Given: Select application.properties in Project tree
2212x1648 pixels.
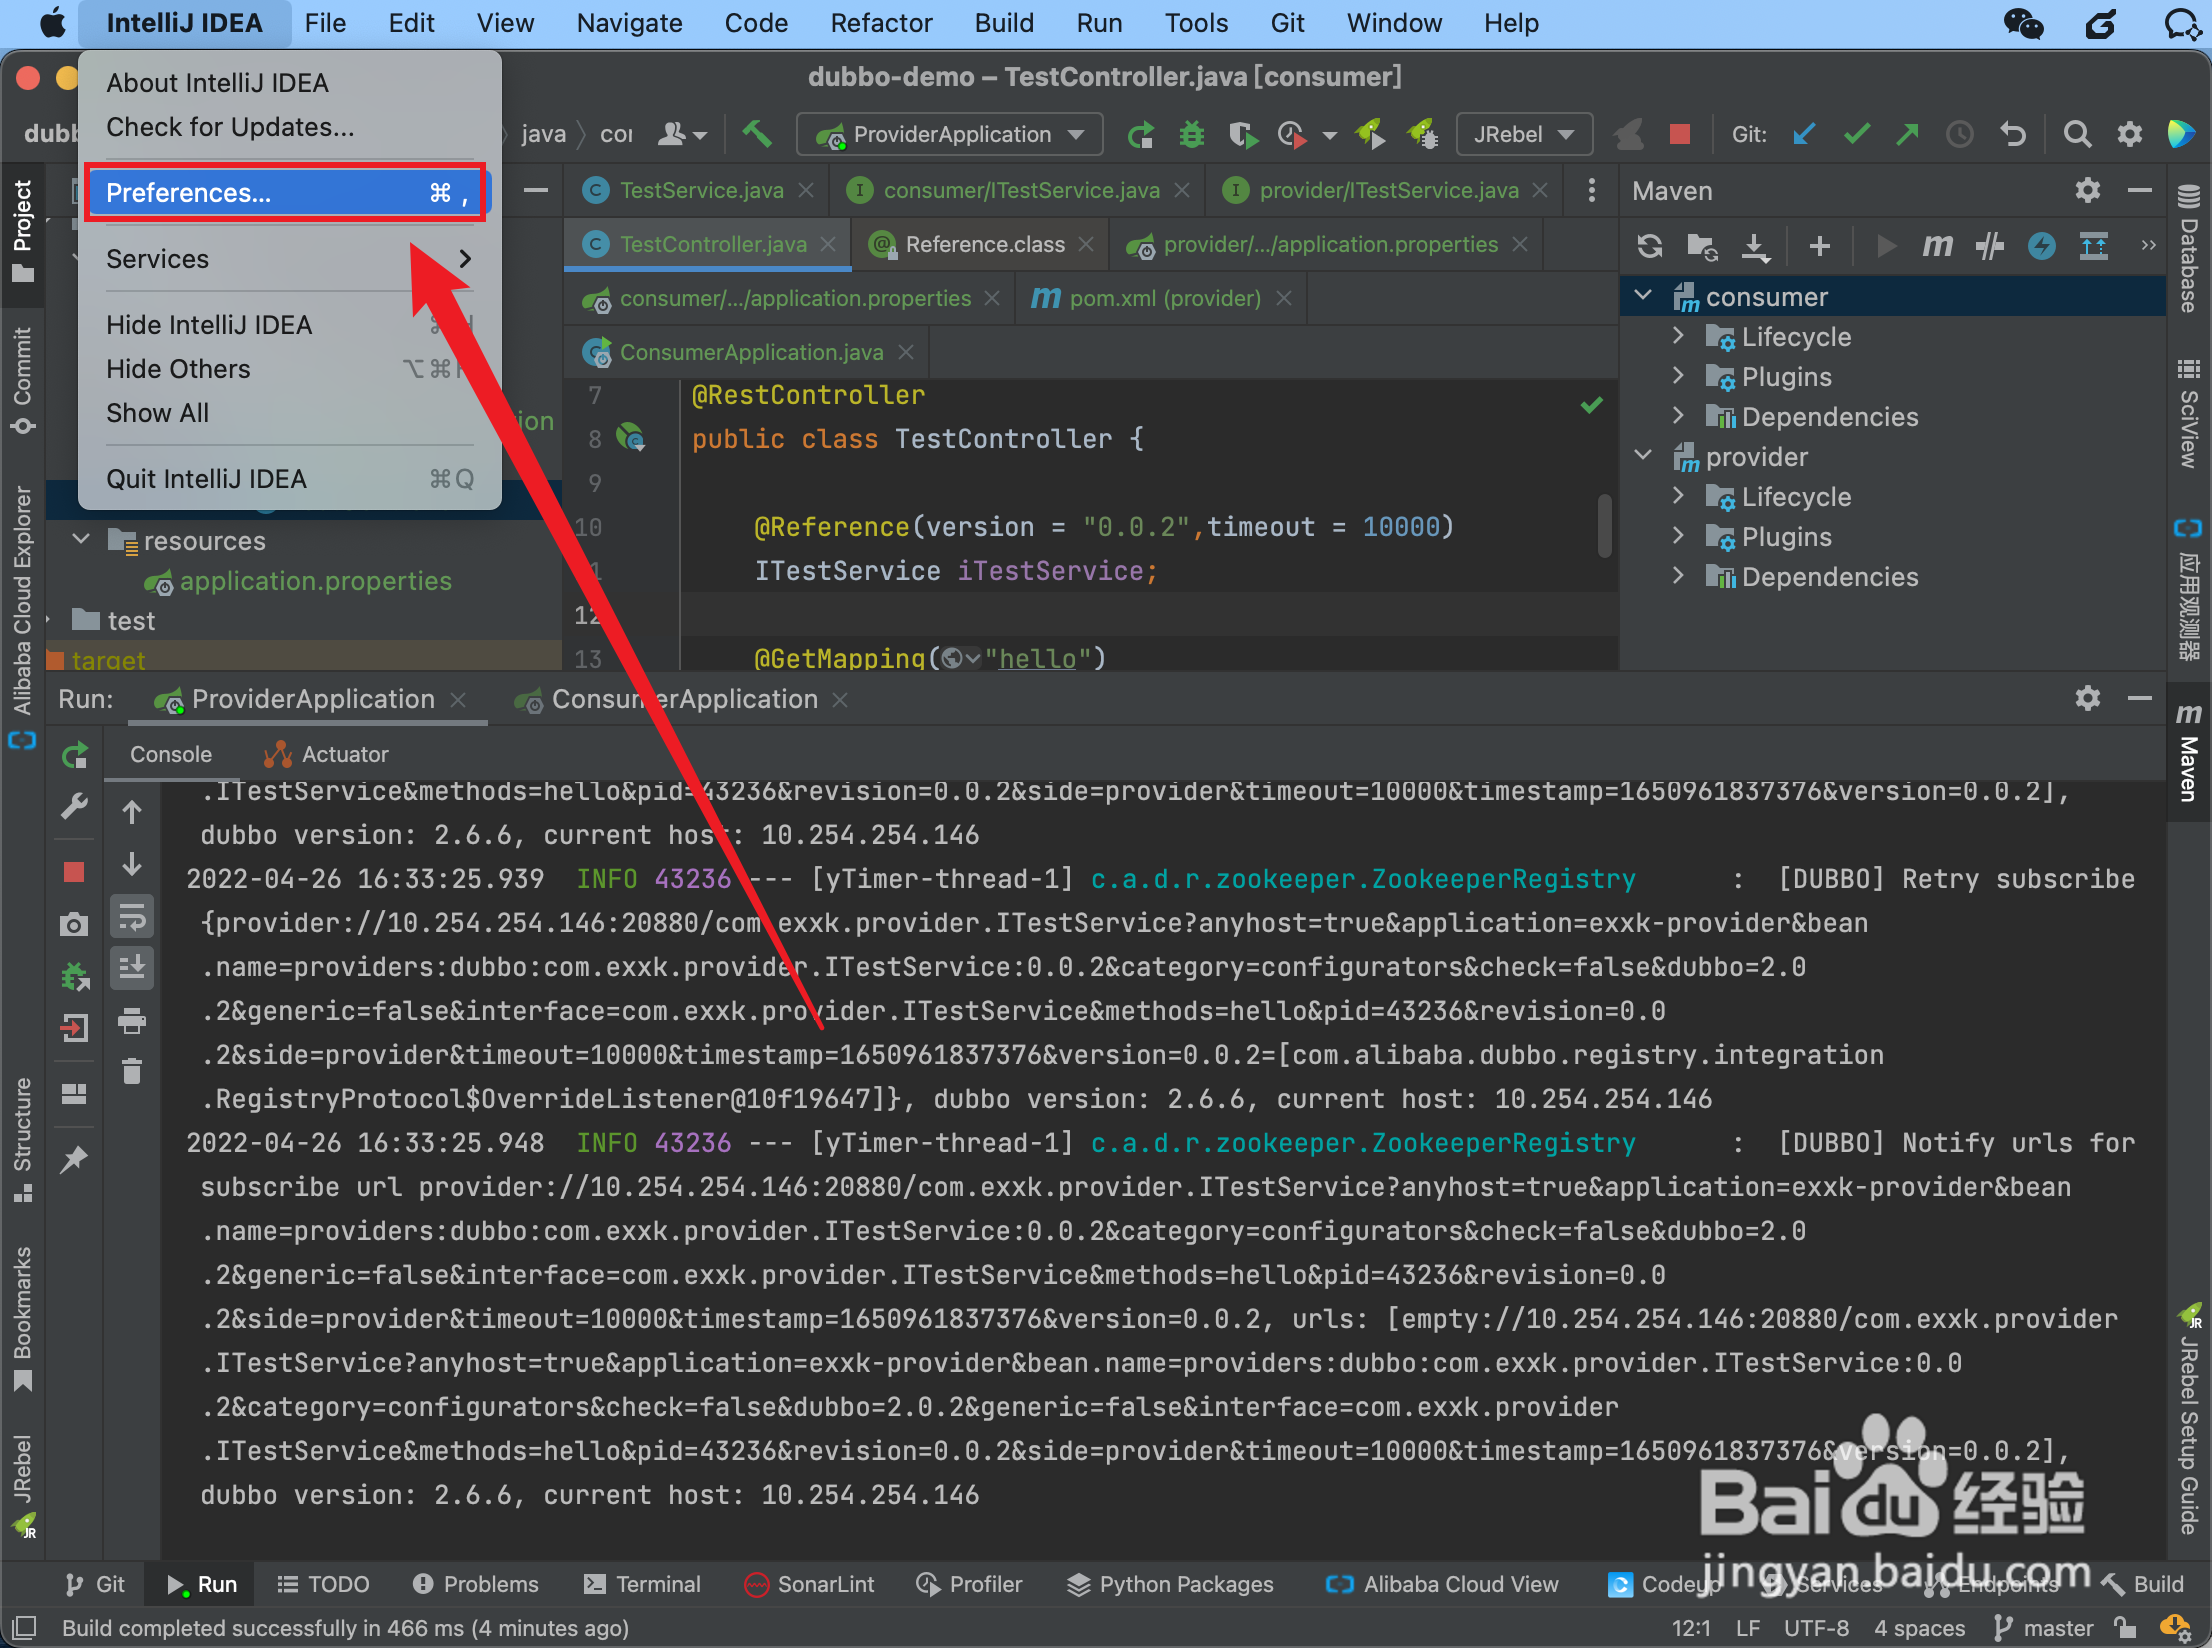Looking at the screenshot, I should 315,581.
